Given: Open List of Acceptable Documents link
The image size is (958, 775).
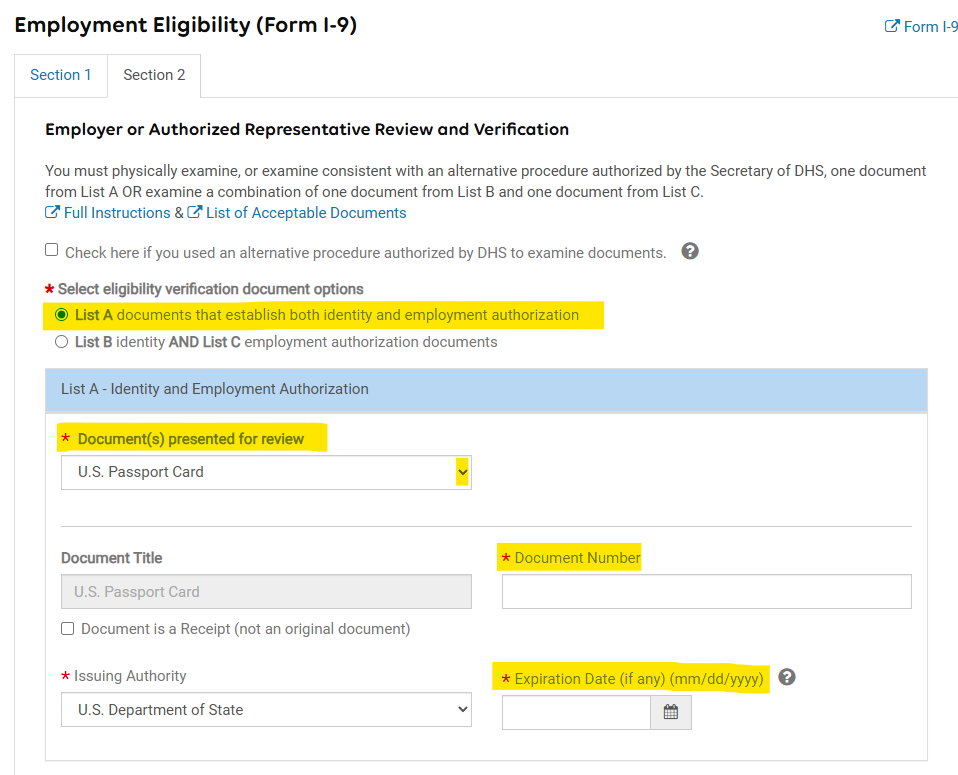Looking at the screenshot, I should click(x=305, y=213).
